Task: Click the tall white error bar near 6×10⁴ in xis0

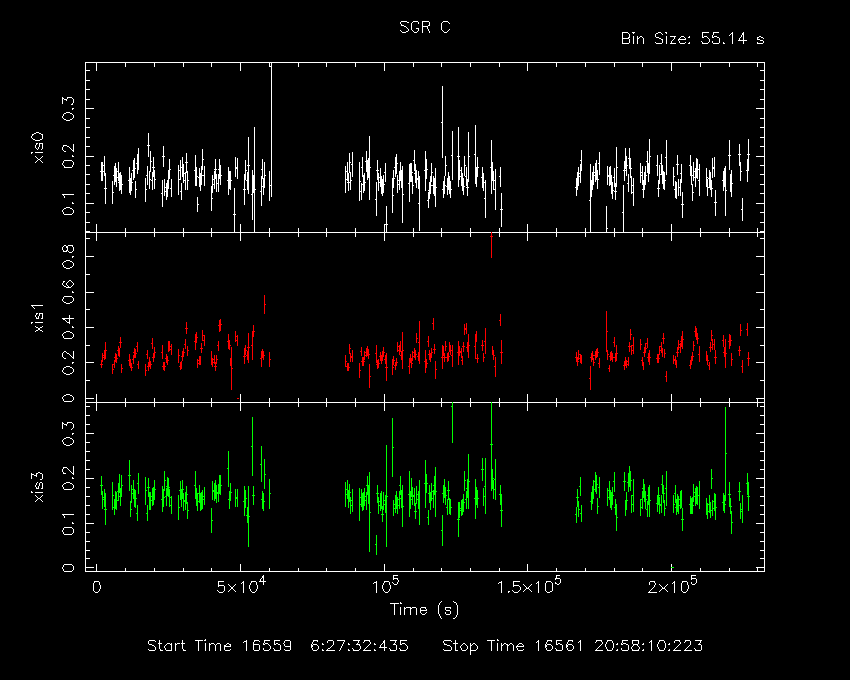Action: pos(271,130)
